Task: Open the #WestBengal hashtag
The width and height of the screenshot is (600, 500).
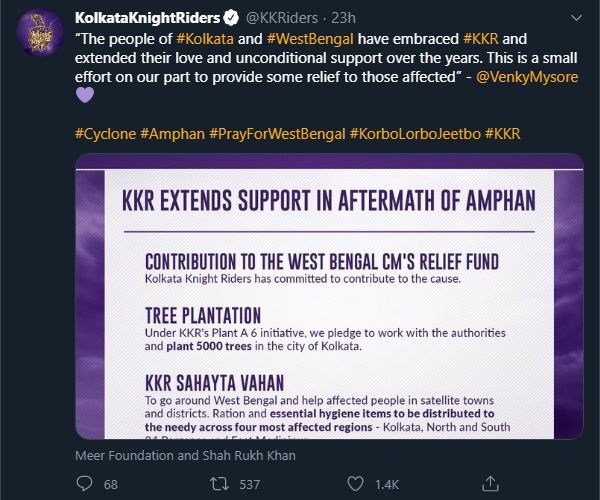Action: pos(310,39)
